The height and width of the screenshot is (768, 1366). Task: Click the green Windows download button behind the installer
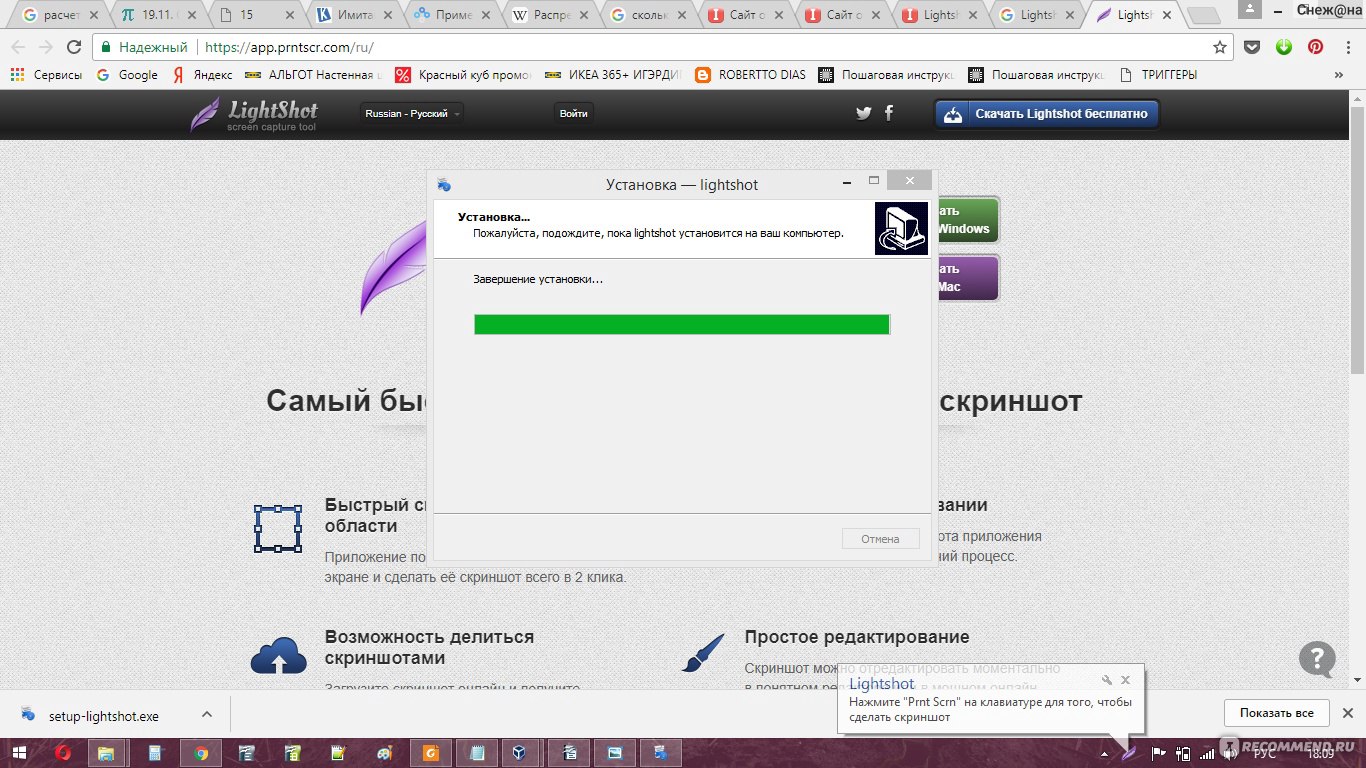coord(966,220)
